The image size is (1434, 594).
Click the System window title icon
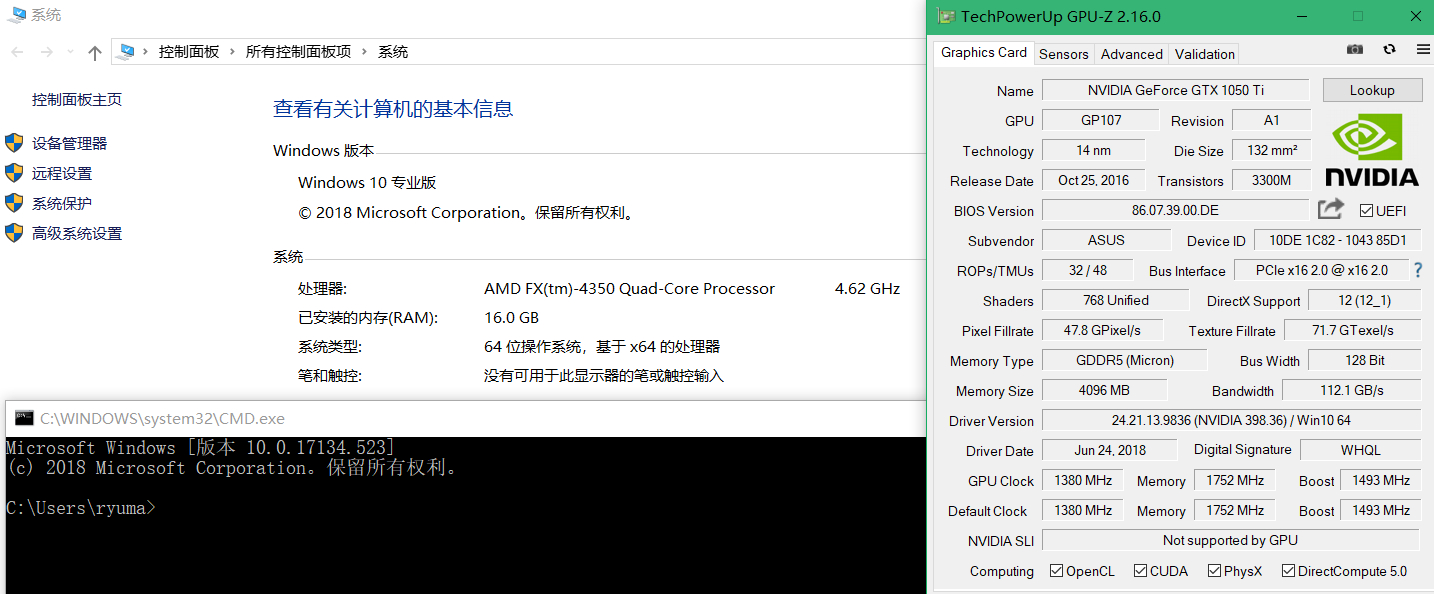tap(18, 15)
